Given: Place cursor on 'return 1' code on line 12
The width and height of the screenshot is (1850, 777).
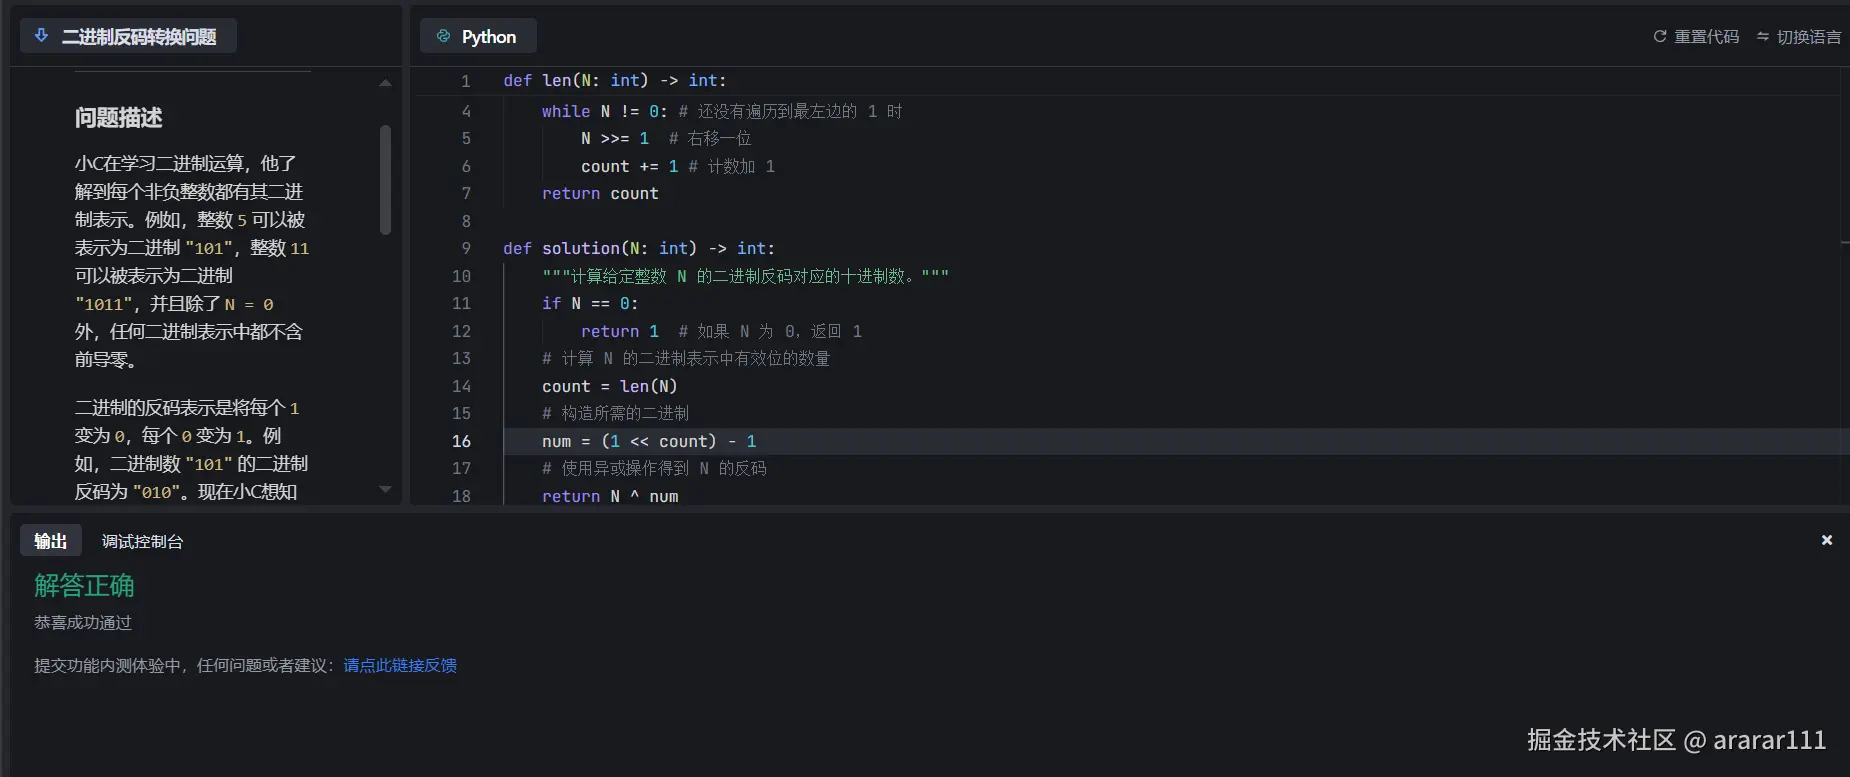Looking at the screenshot, I should pyautogui.click(x=620, y=331).
